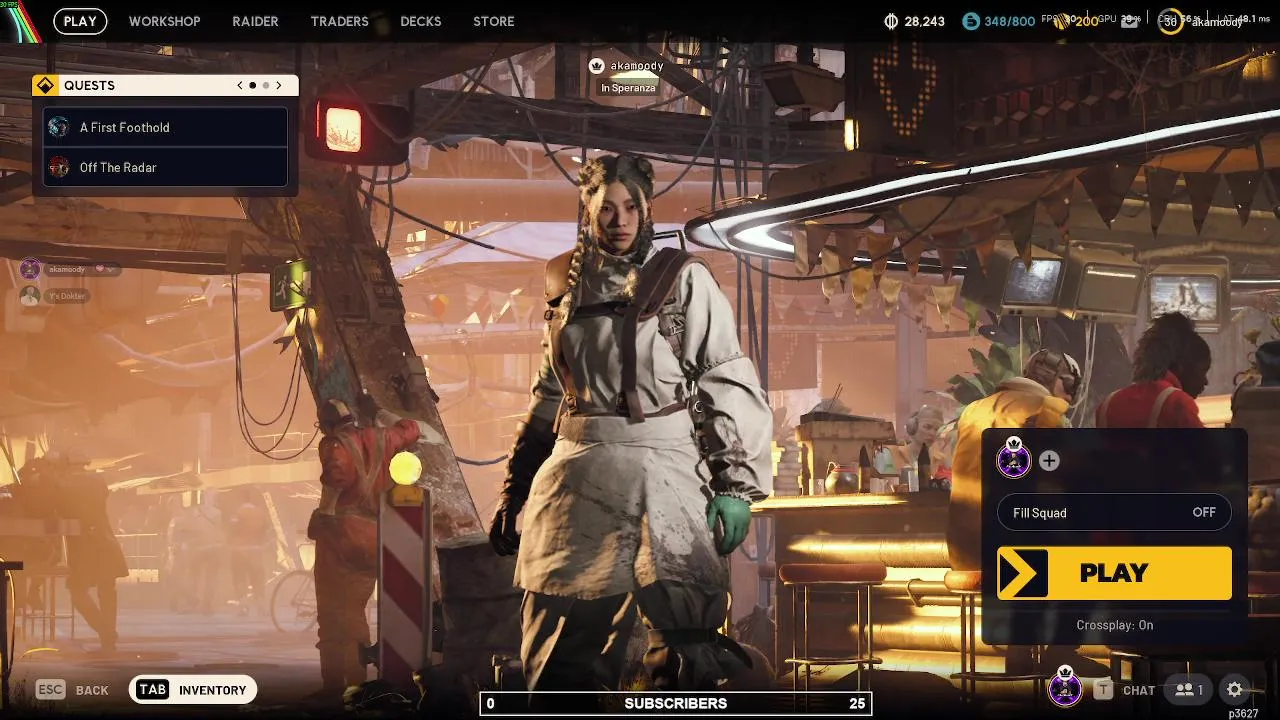Open the settings gear icon

click(1235, 690)
